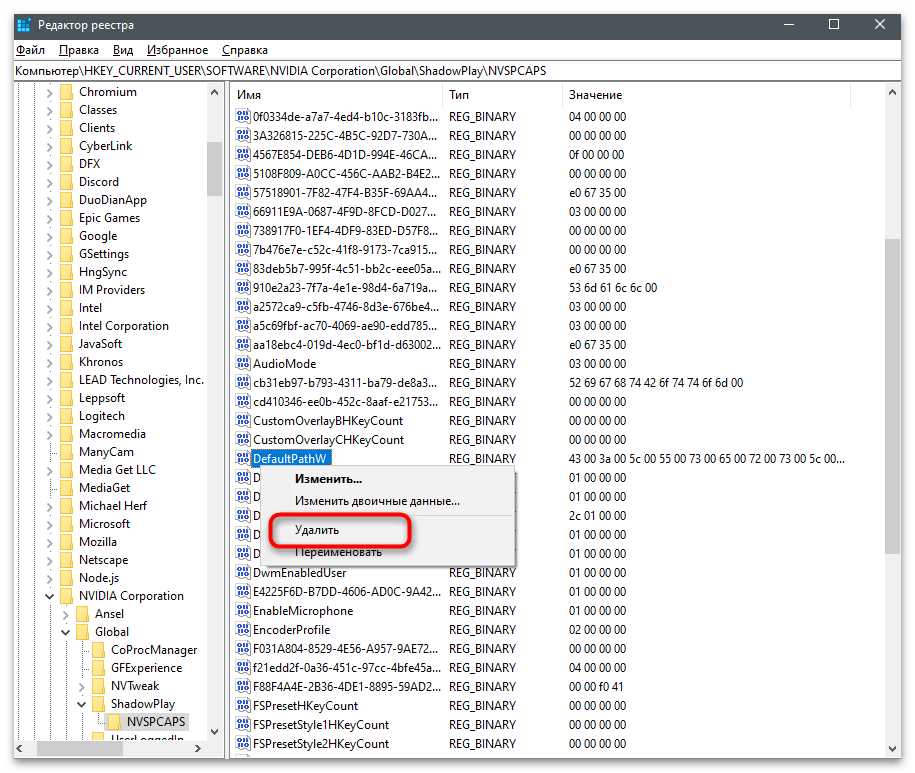Click the values pane vertical scrollbar thumb
This screenshot has width=915, height=773.
[892, 396]
